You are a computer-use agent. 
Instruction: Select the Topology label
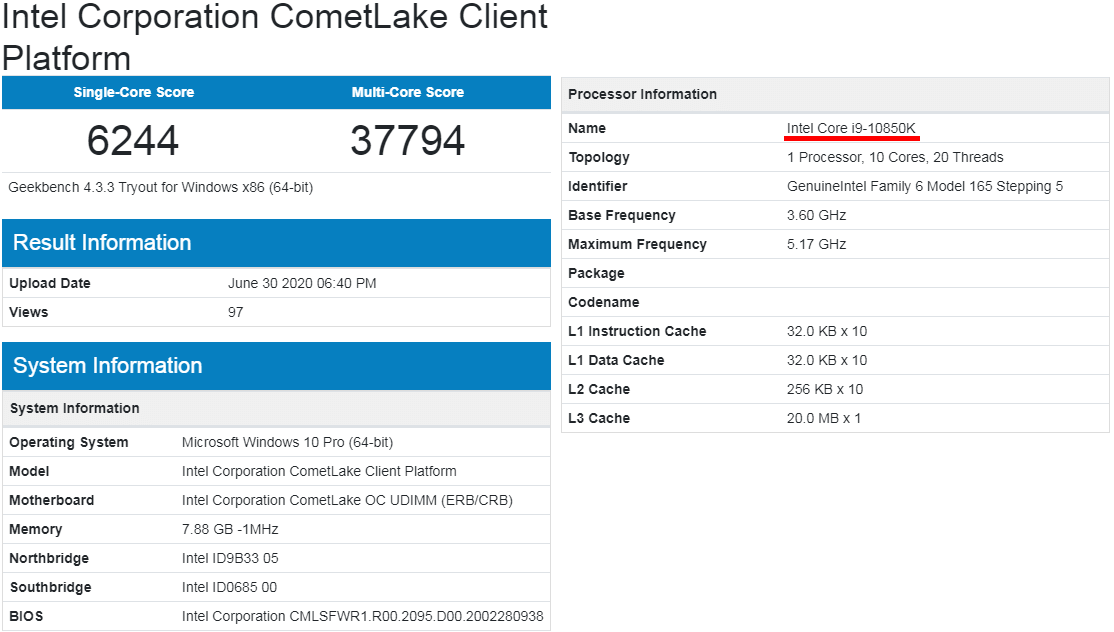pyautogui.click(x=599, y=158)
